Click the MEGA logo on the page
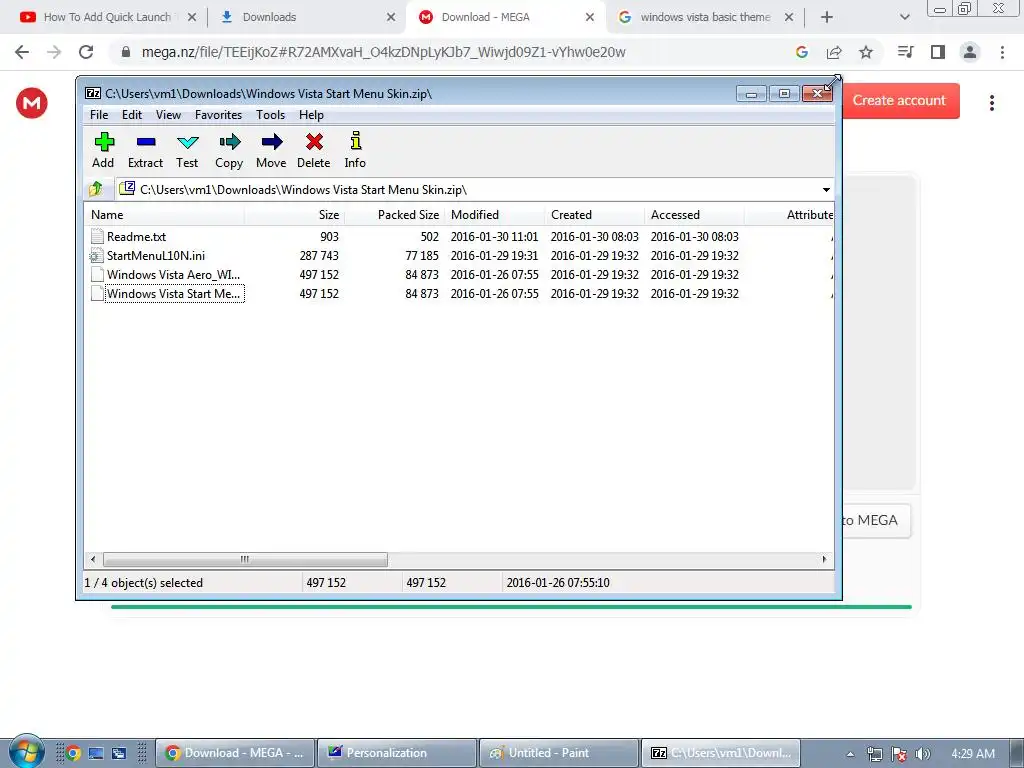The height and width of the screenshot is (768, 1024). tap(31, 103)
